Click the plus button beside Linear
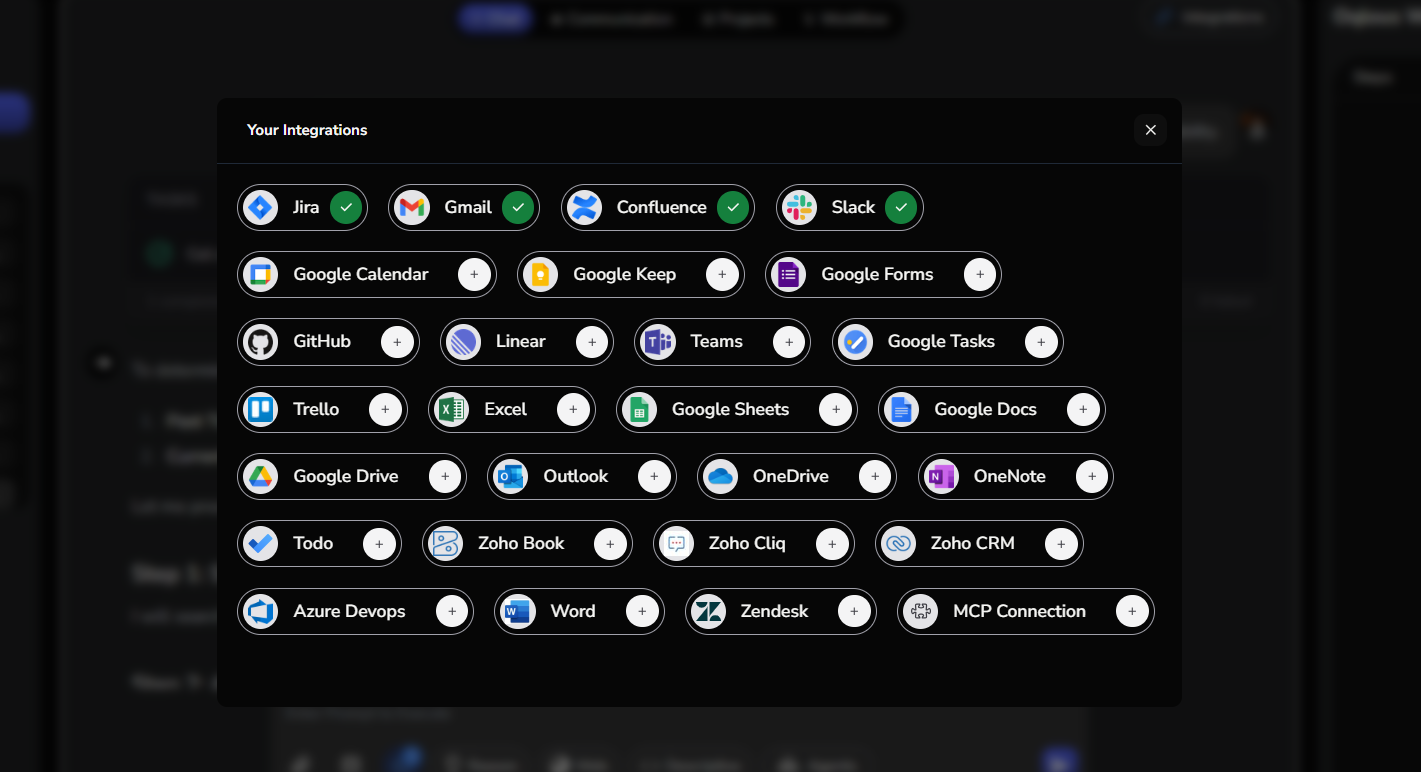The image size is (1421, 772). tap(592, 342)
